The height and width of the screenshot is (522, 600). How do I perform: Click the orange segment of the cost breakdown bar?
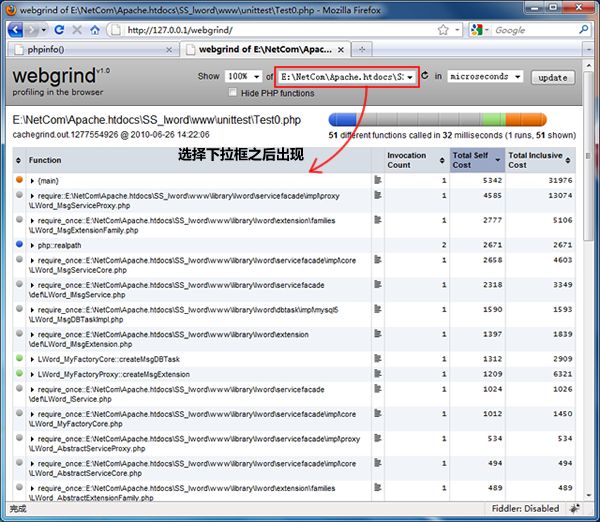tap(526, 119)
